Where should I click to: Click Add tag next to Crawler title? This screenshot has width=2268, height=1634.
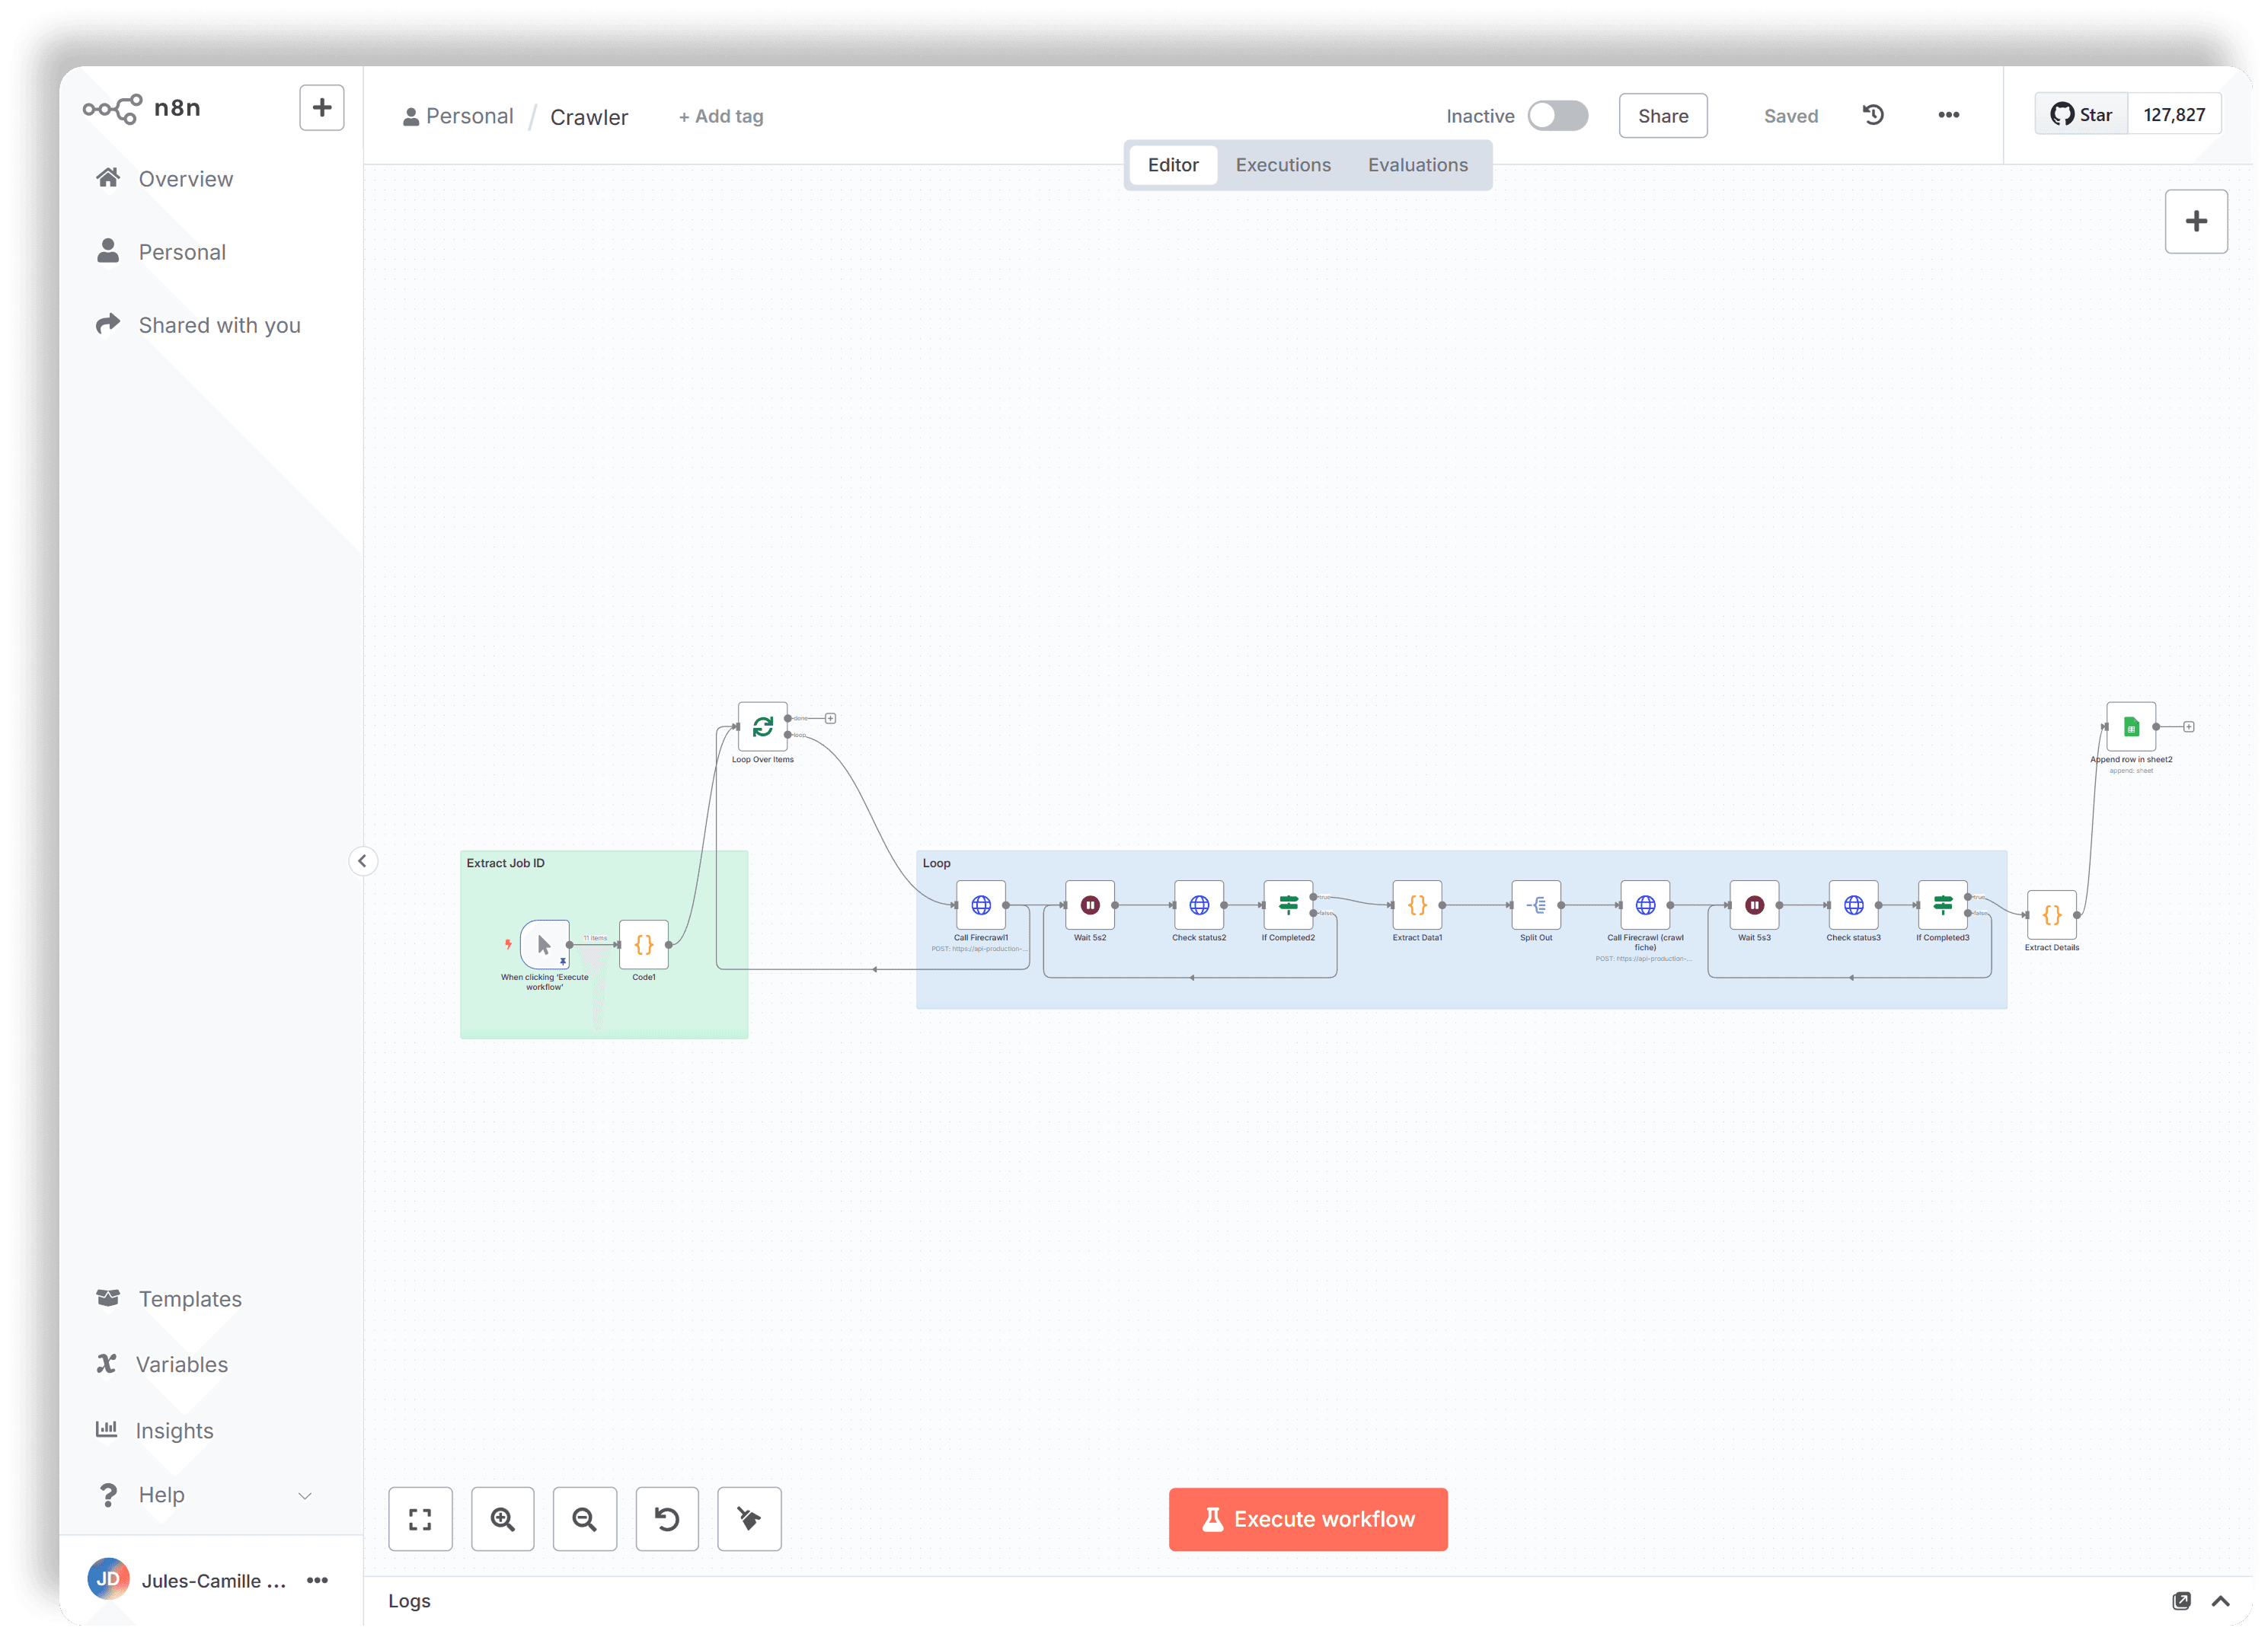click(720, 116)
